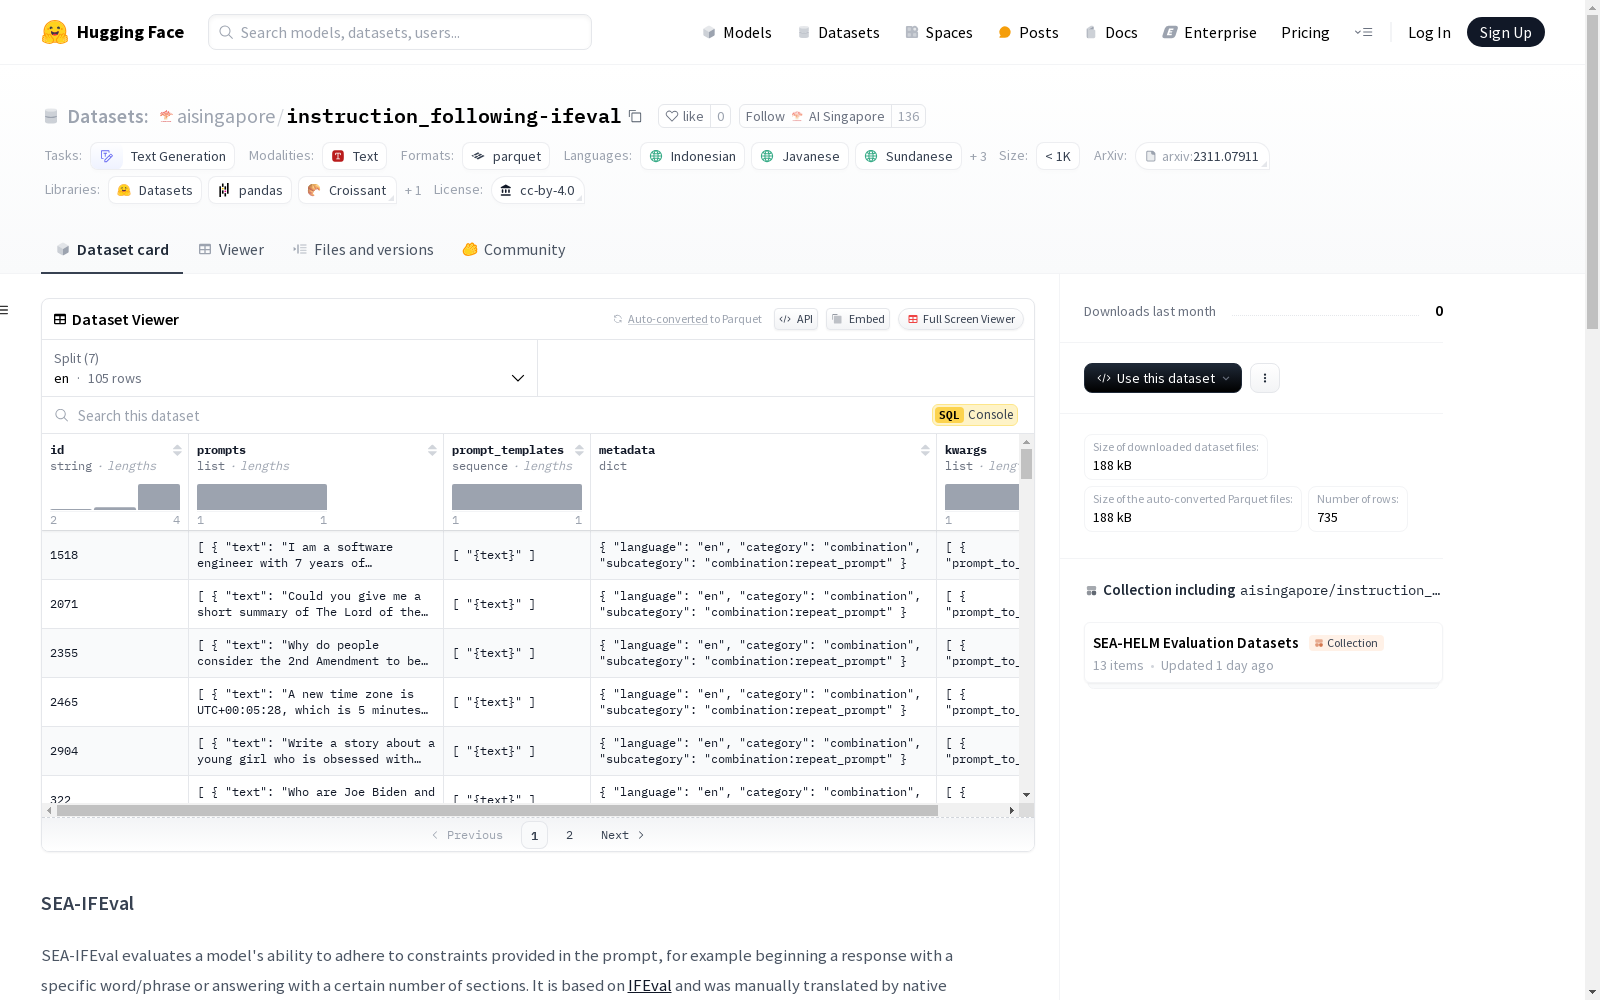Open the table of contents sidebar toggle

pos(5,310)
